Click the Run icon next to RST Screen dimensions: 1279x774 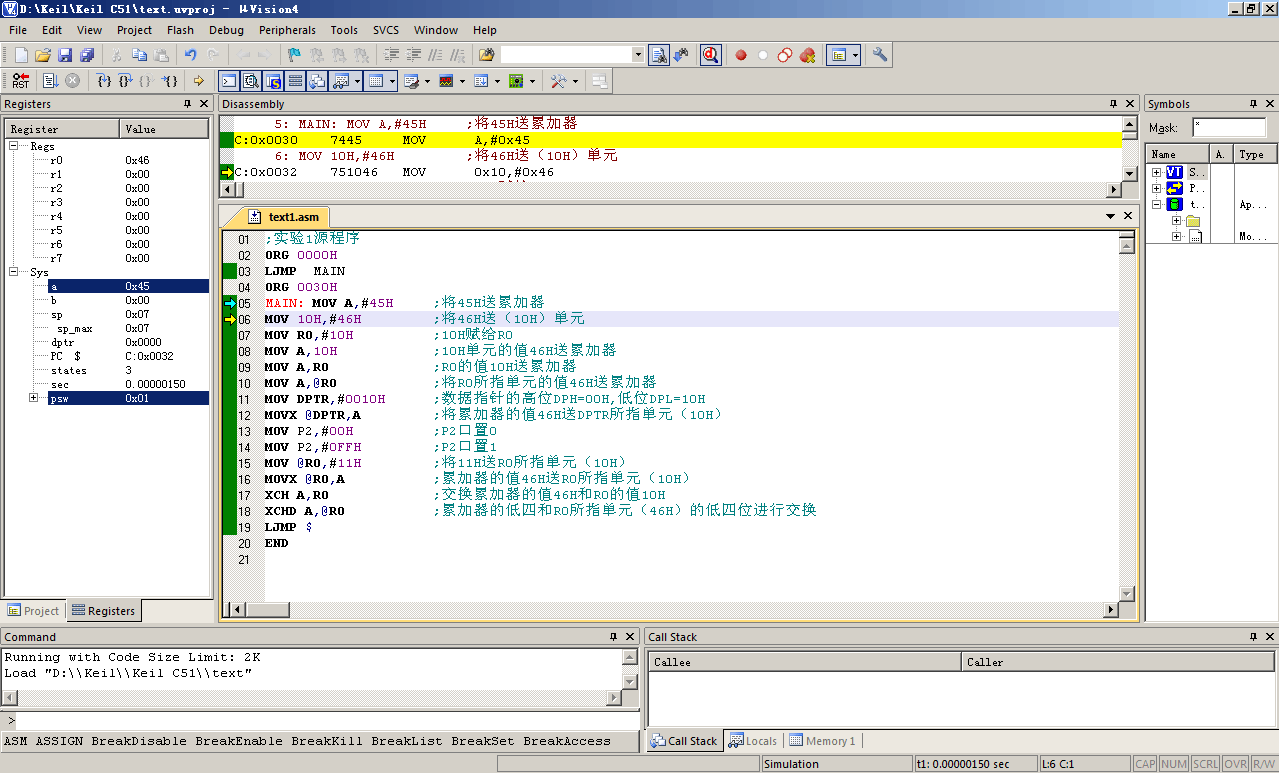[x=50, y=81]
